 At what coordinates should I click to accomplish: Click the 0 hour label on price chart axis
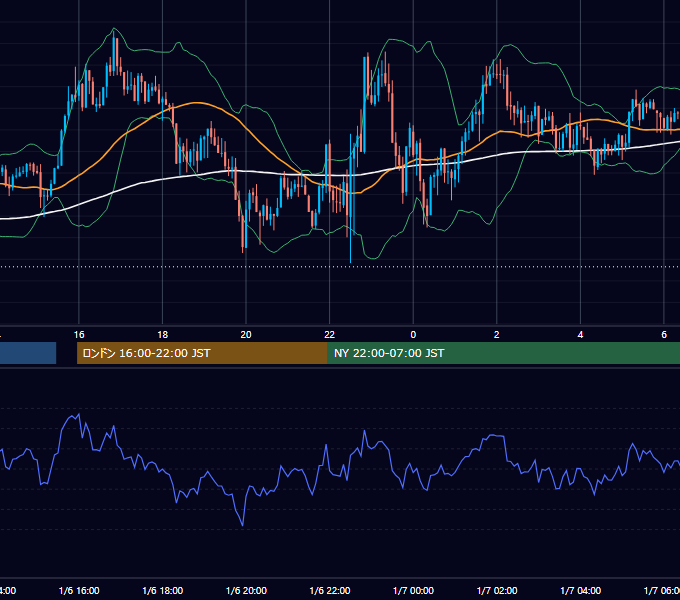point(413,335)
